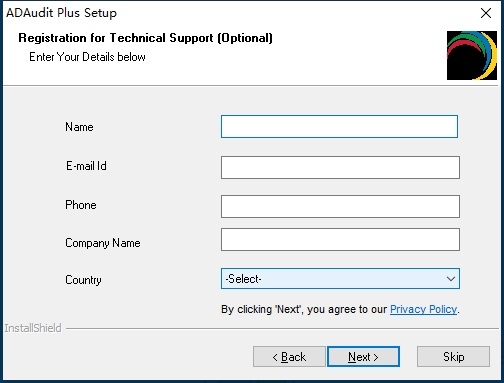This screenshot has width=504, height=383.
Task: Click the Phone label text
Action: [x=81, y=205]
